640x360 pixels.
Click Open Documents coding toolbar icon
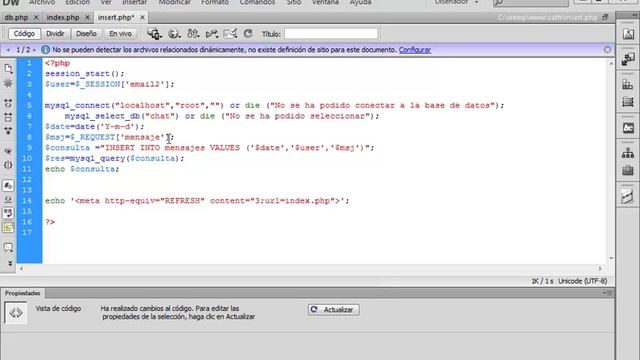pyautogui.click(x=8, y=69)
